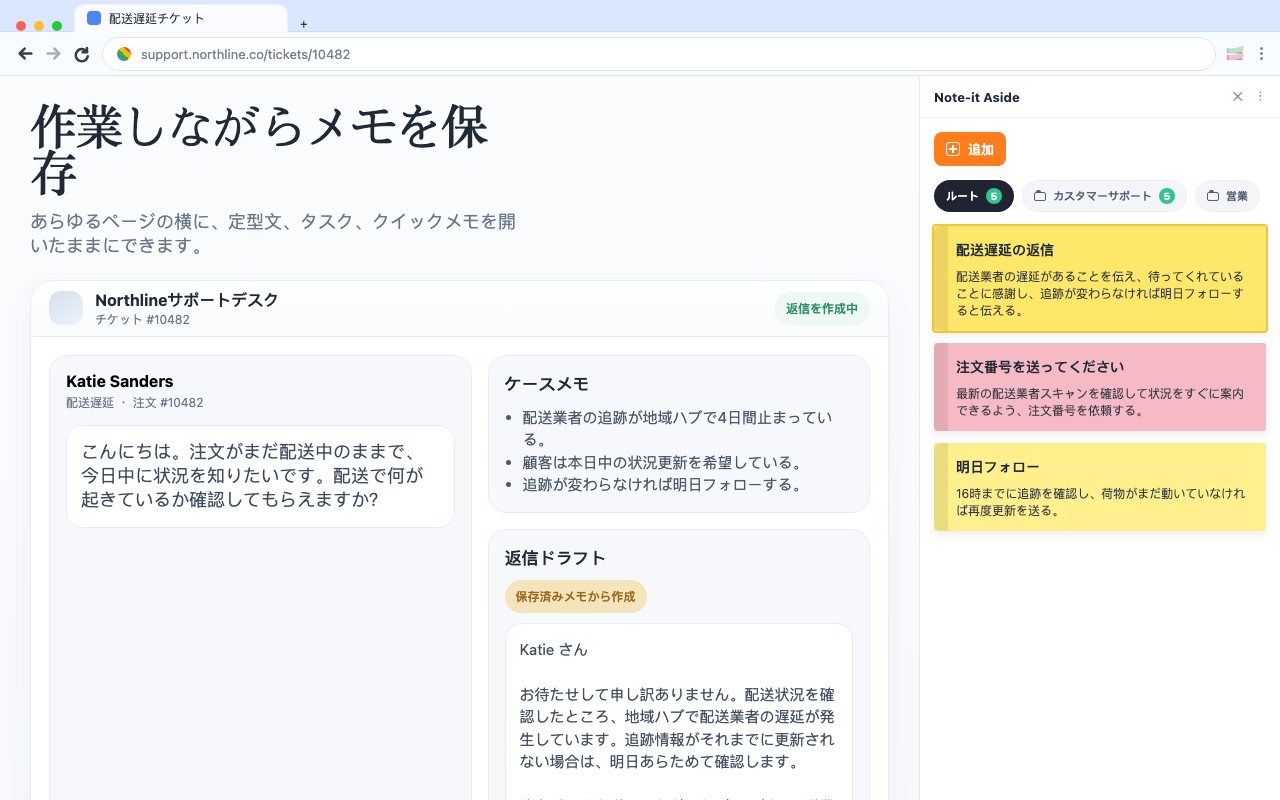Click the back navigation arrow
Screen dimensions: 1280x800
click(x=25, y=53)
